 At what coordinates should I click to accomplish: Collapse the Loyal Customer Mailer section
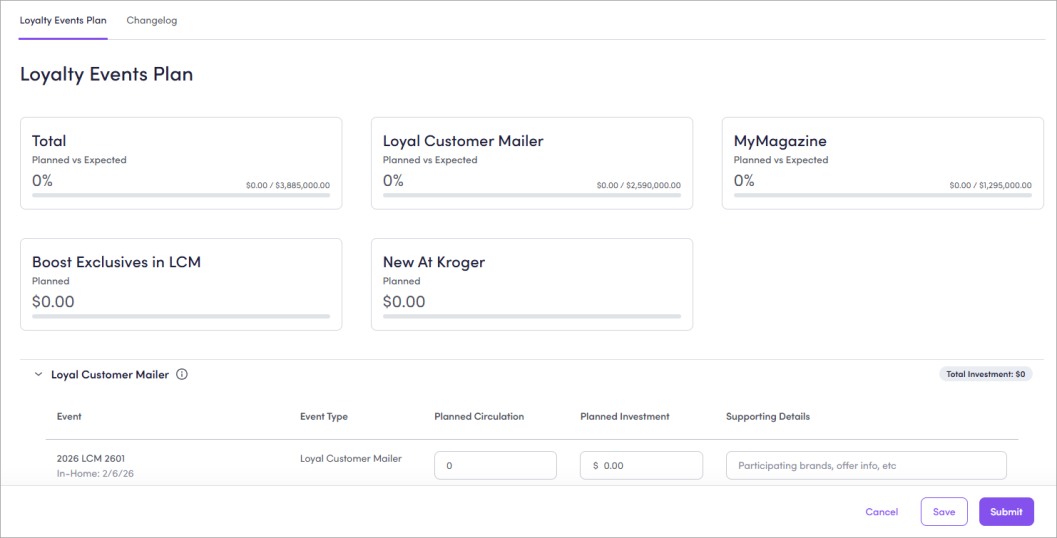tap(39, 375)
